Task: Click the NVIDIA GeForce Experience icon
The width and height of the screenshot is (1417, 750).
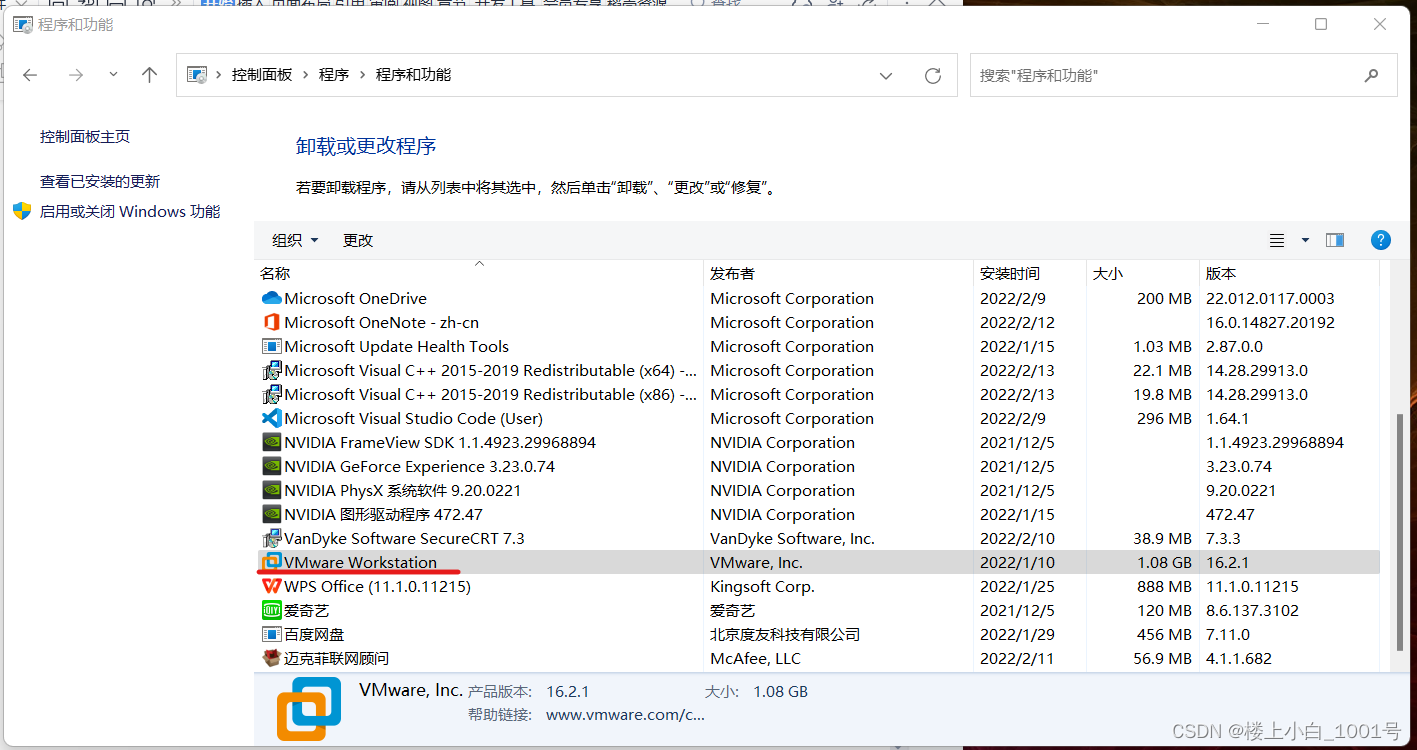Action: pos(271,466)
